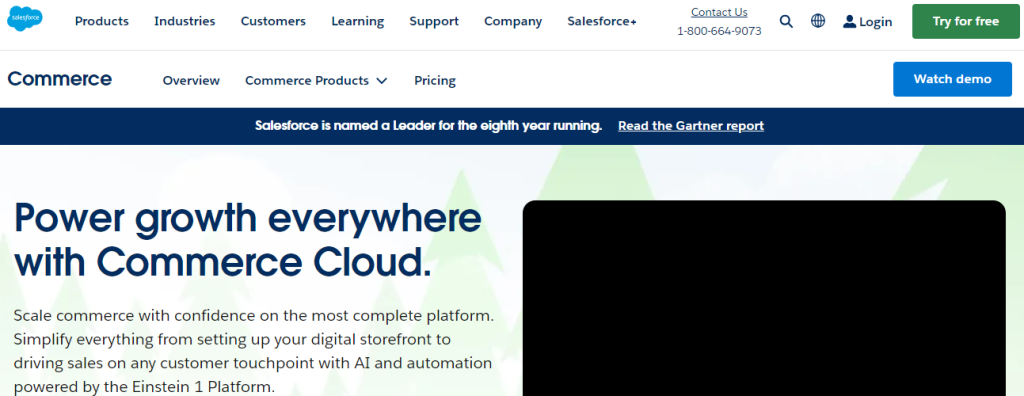Click the Power growth everywhere heading
The width and height of the screenshot is (1024, 396).
[x=248, y=240]
